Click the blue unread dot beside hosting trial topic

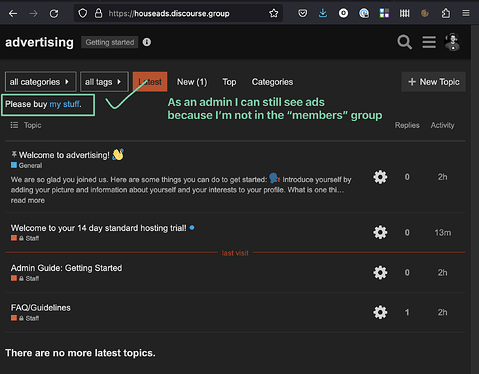pos(192,228)
